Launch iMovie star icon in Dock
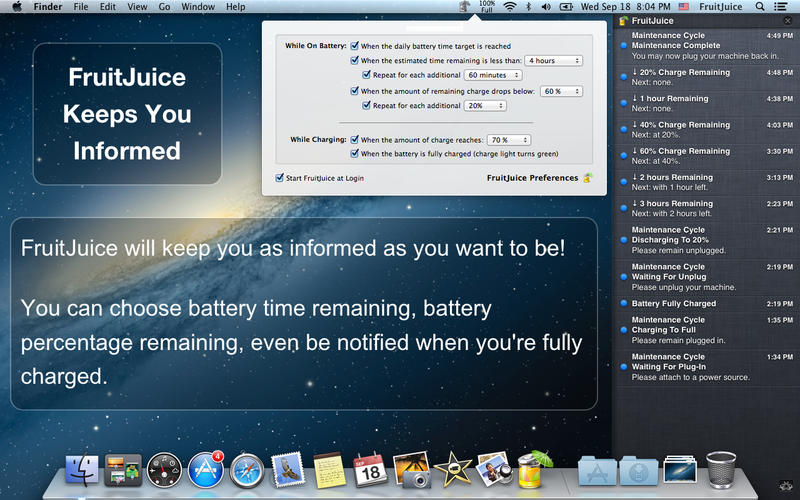Screen dimensions: 800x500 point(453,469)
